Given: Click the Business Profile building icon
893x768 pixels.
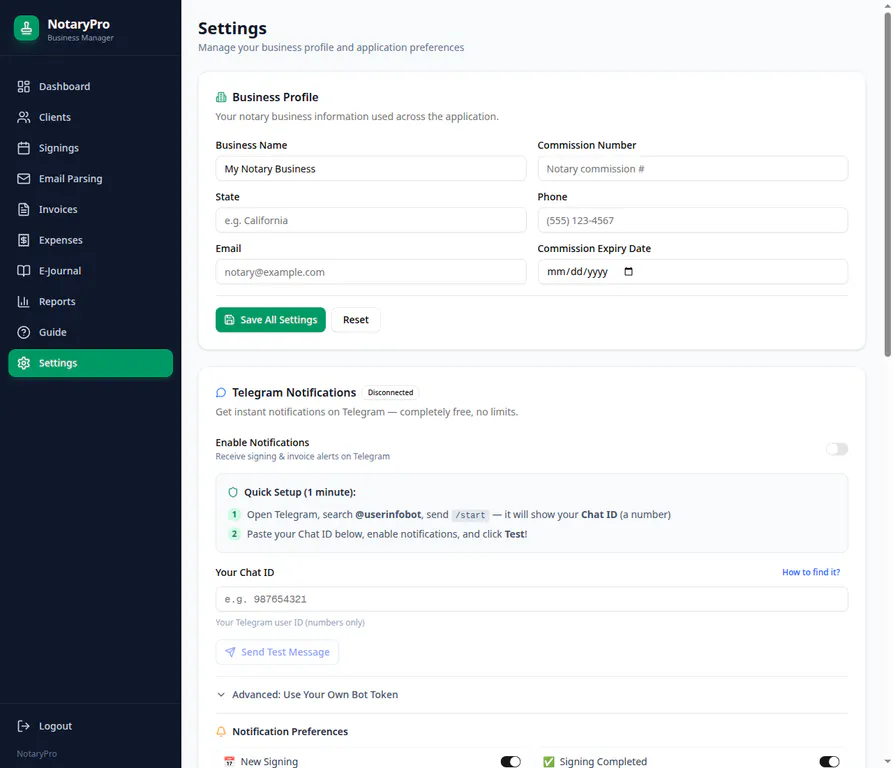Looking at the screenshot, I should coord(221,97).
